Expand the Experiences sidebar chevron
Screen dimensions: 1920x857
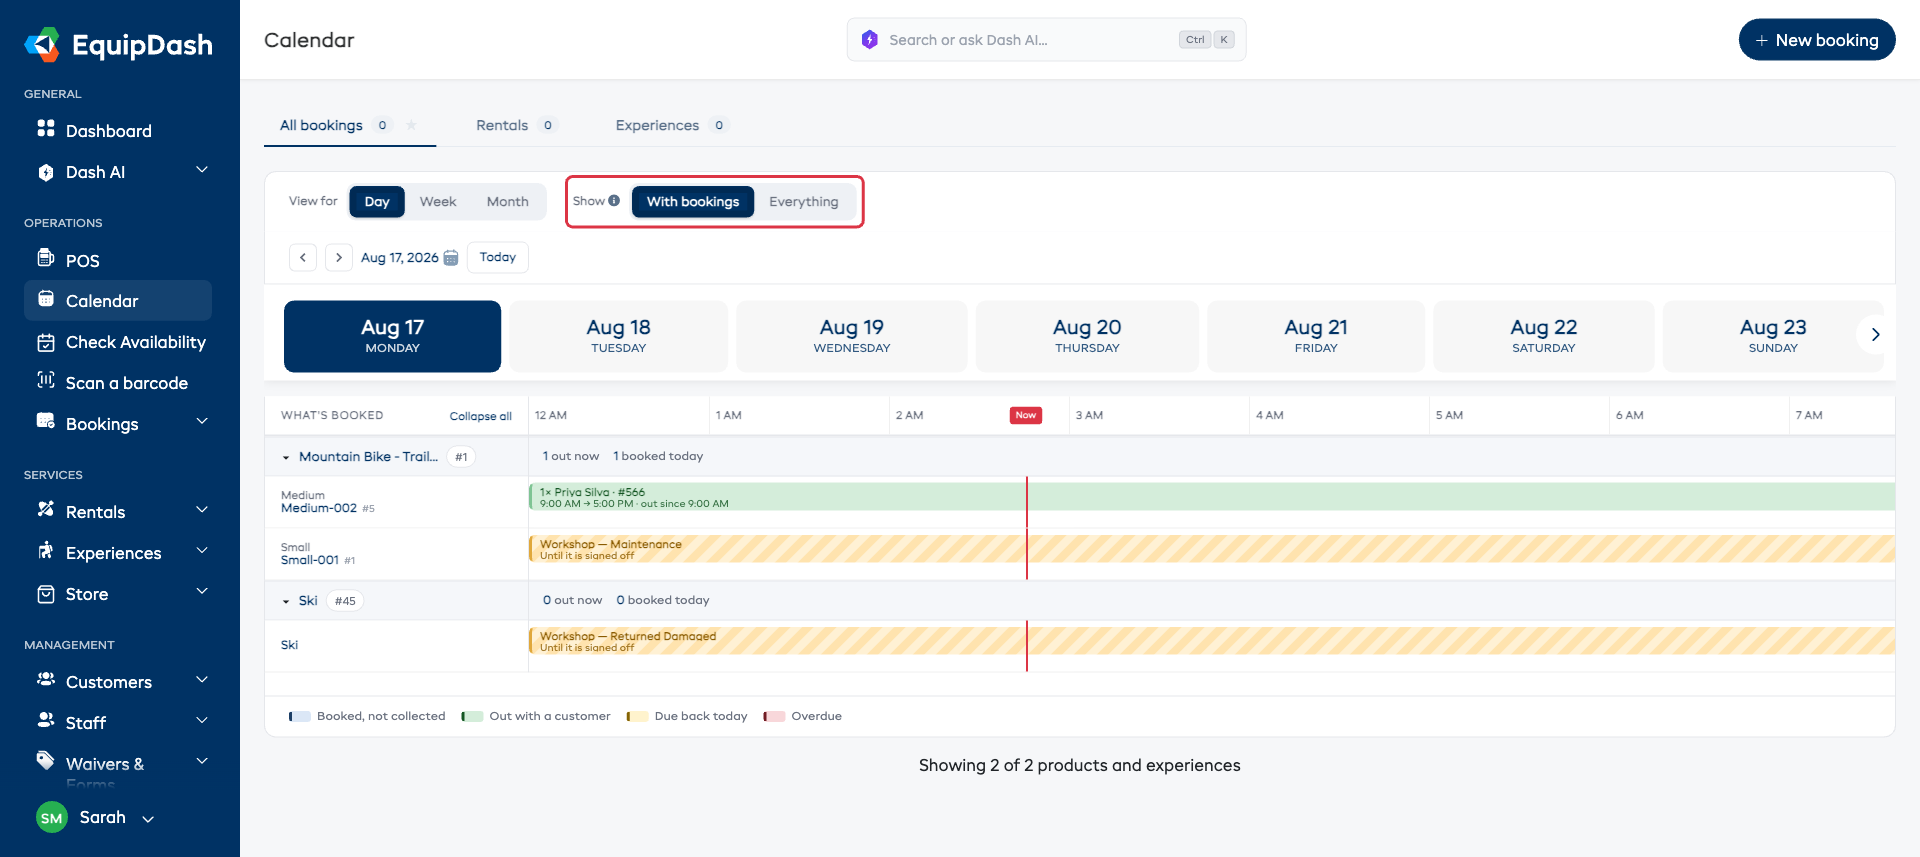(x=202, y=551)
